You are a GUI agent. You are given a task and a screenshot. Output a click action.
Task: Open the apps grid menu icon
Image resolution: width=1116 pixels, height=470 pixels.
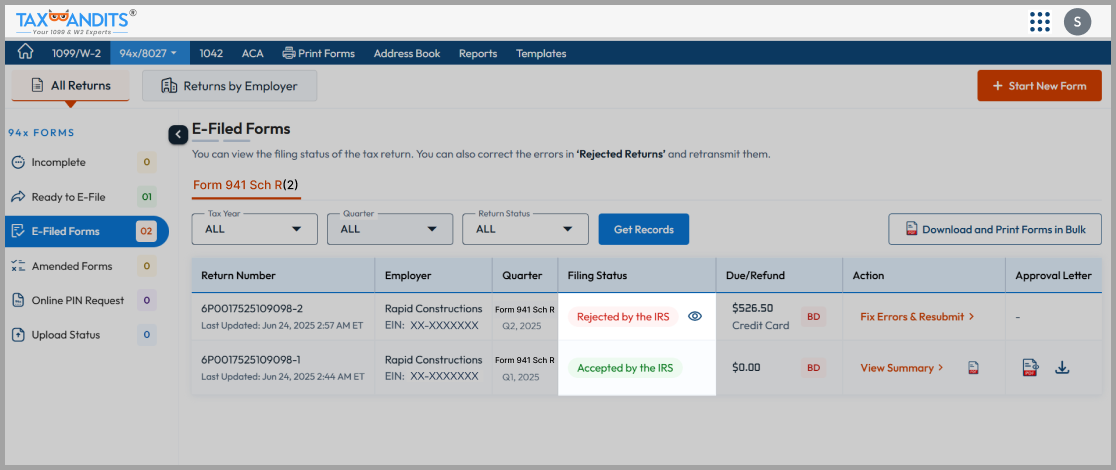[x=1039, y=21]
